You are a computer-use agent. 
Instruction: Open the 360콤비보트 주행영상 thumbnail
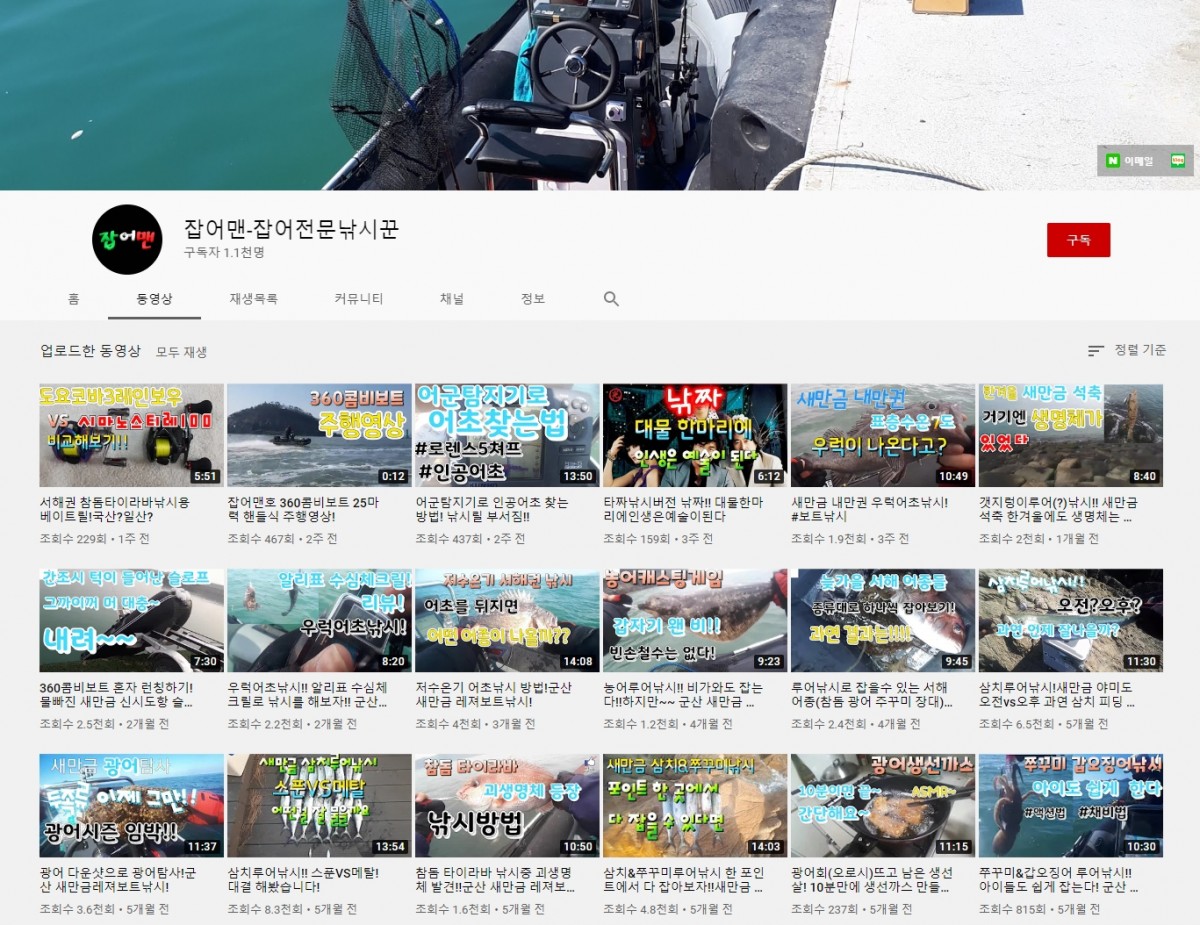click(319, 435)
